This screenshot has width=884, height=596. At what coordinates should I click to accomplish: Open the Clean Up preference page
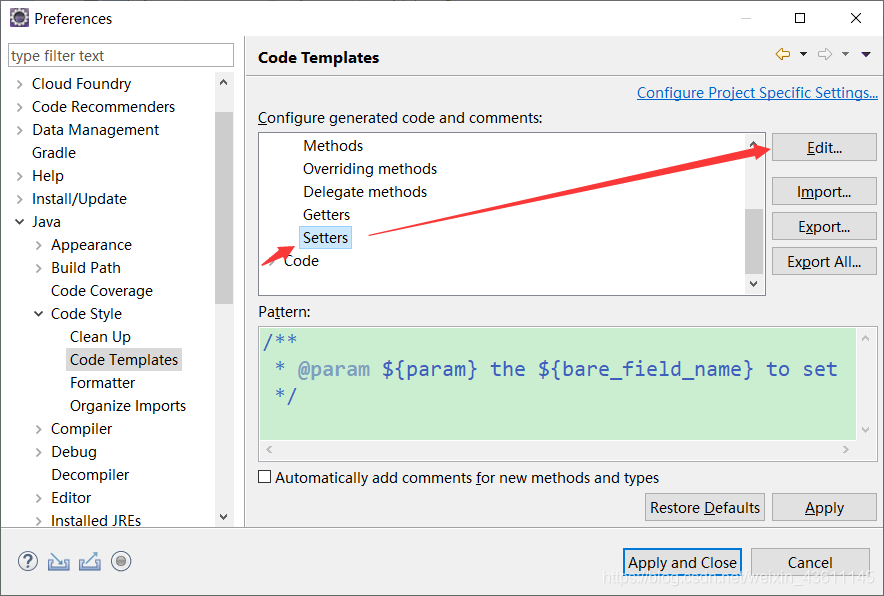[x=100, y=337]
